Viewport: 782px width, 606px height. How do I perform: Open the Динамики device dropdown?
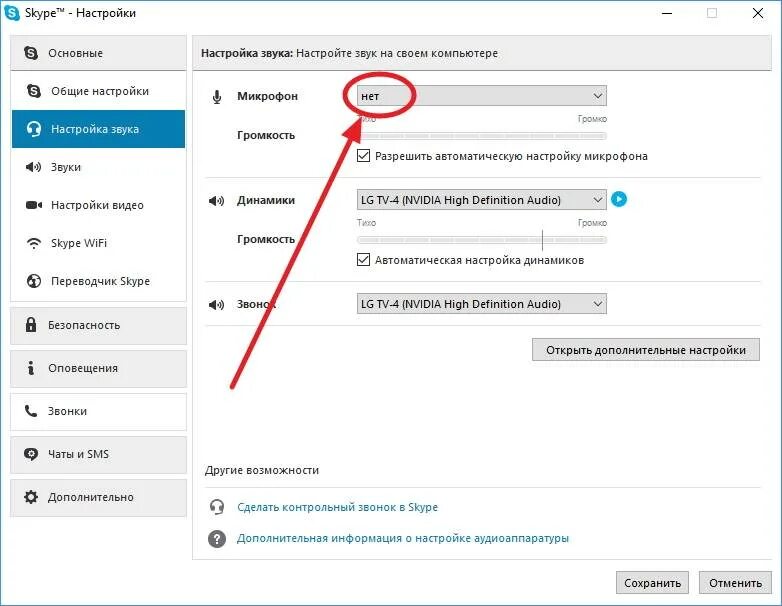click(x=482, y=200)
